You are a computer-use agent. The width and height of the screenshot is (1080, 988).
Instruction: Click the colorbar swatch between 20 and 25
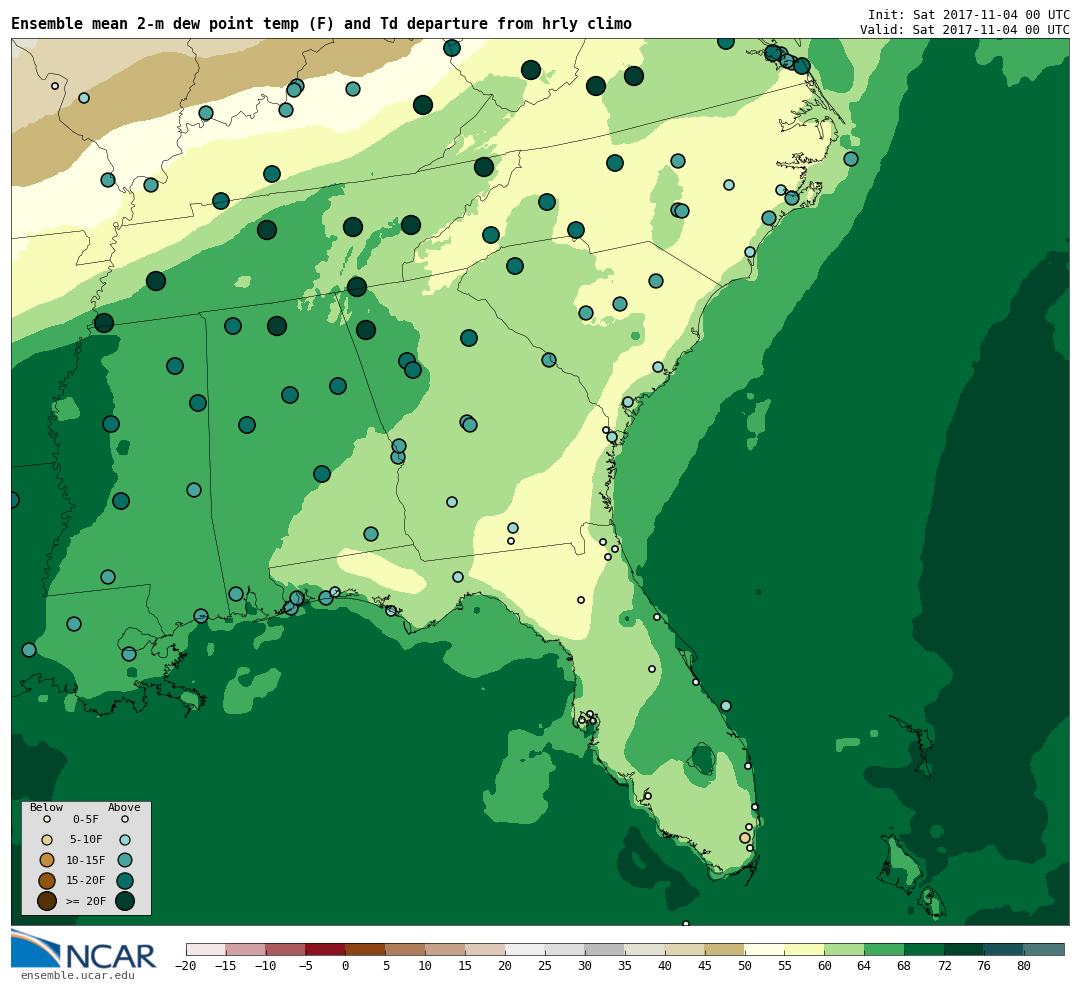tap(526, 949)
